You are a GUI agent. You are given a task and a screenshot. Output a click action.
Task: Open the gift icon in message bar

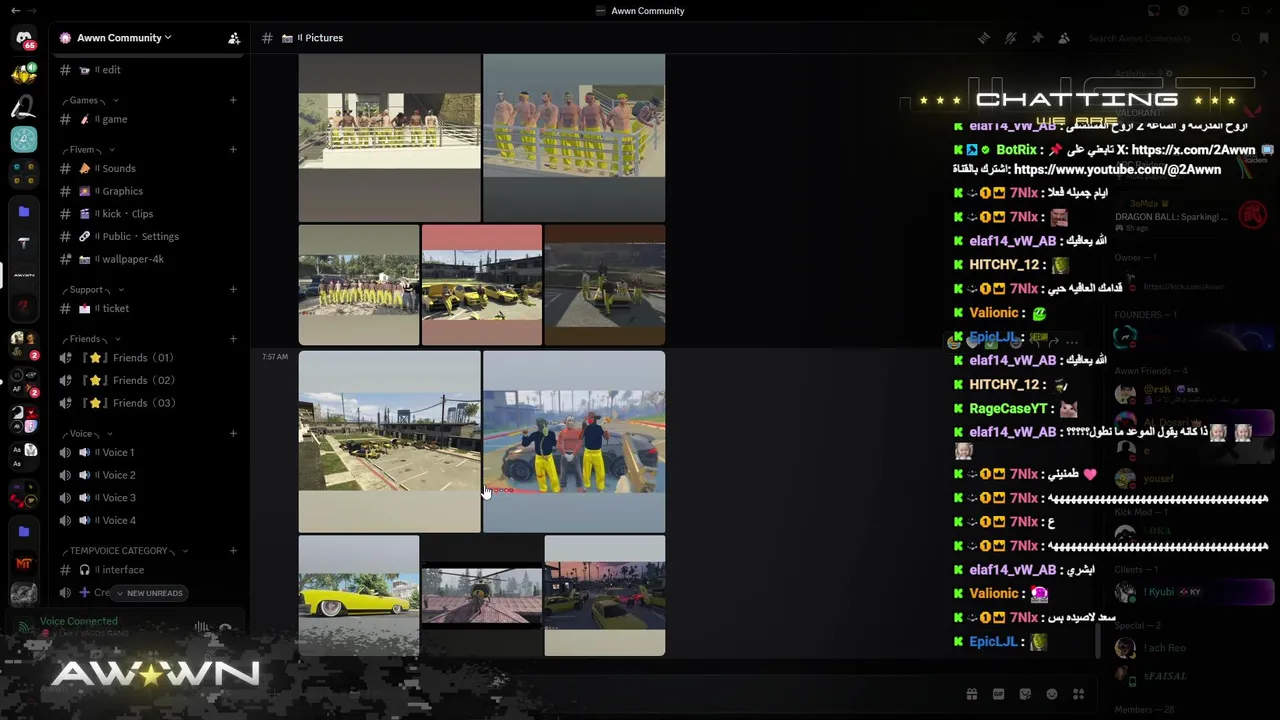(971, 694)
